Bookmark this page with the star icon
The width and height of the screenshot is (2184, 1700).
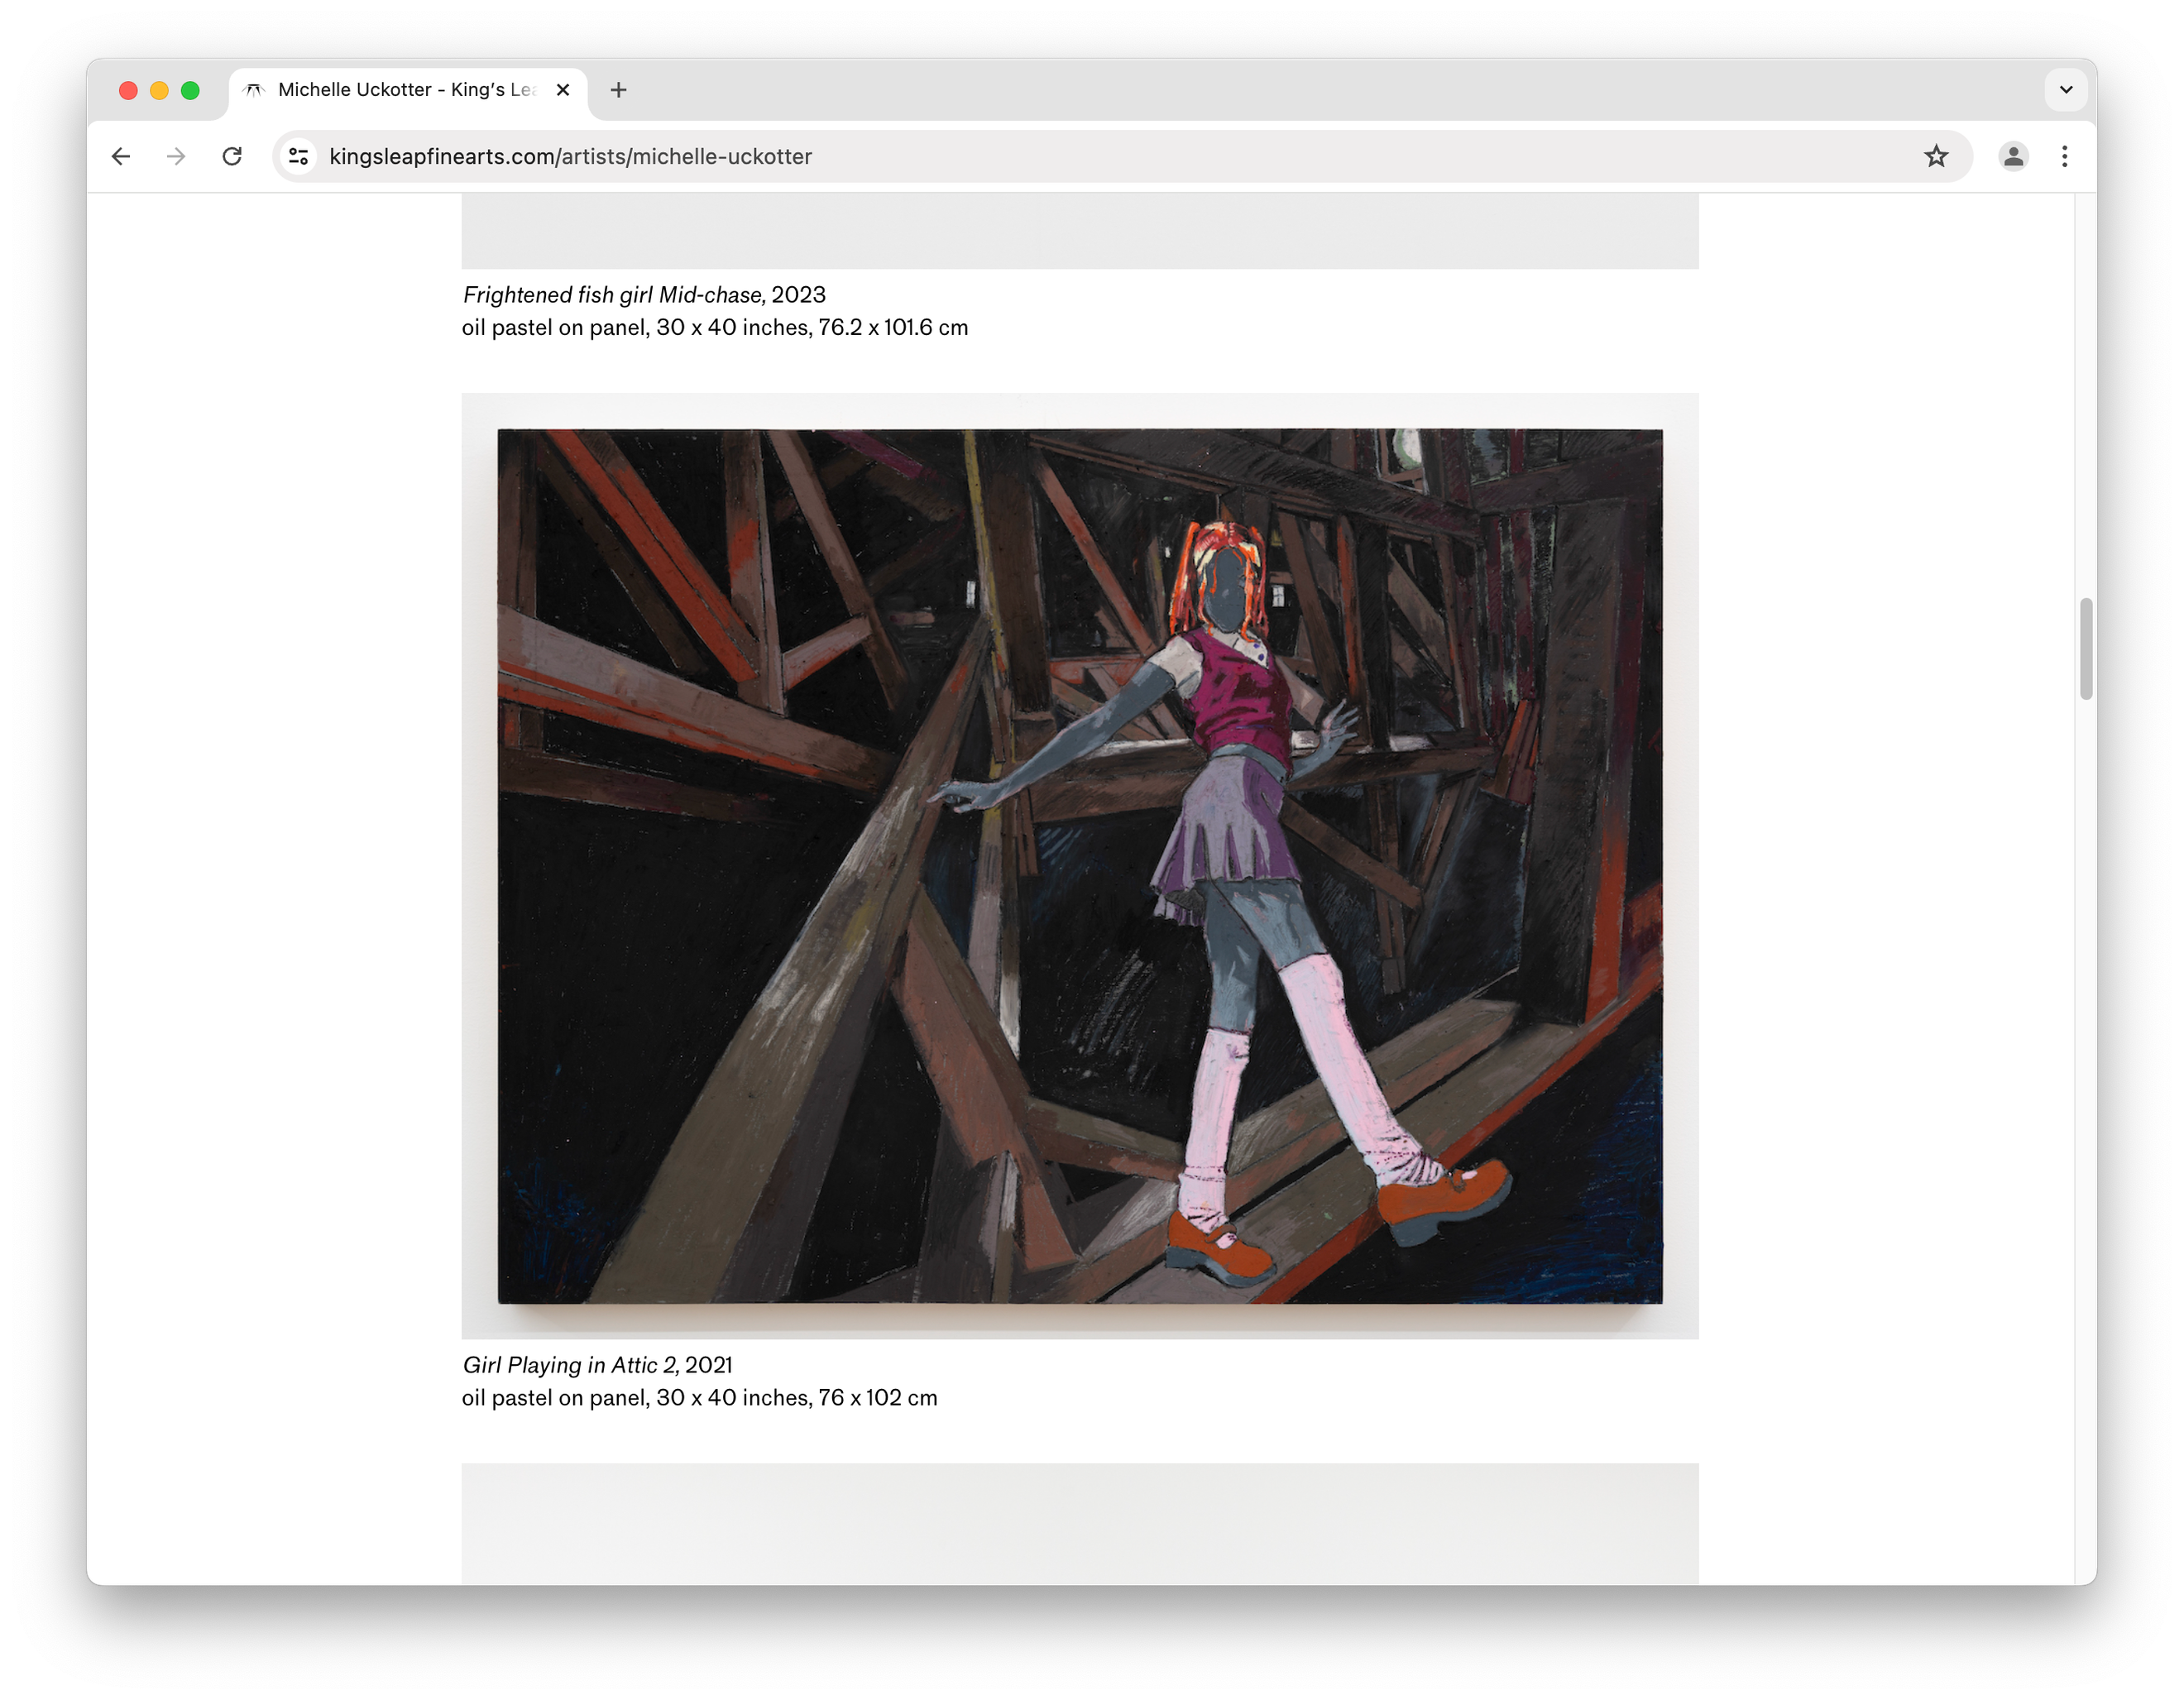coord(1936,156)
